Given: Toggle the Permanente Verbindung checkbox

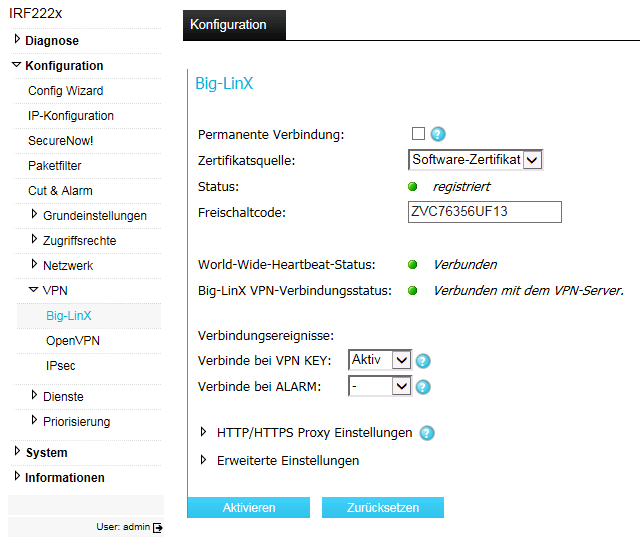Looking at the screenshot, I should (x=418, y=133).
